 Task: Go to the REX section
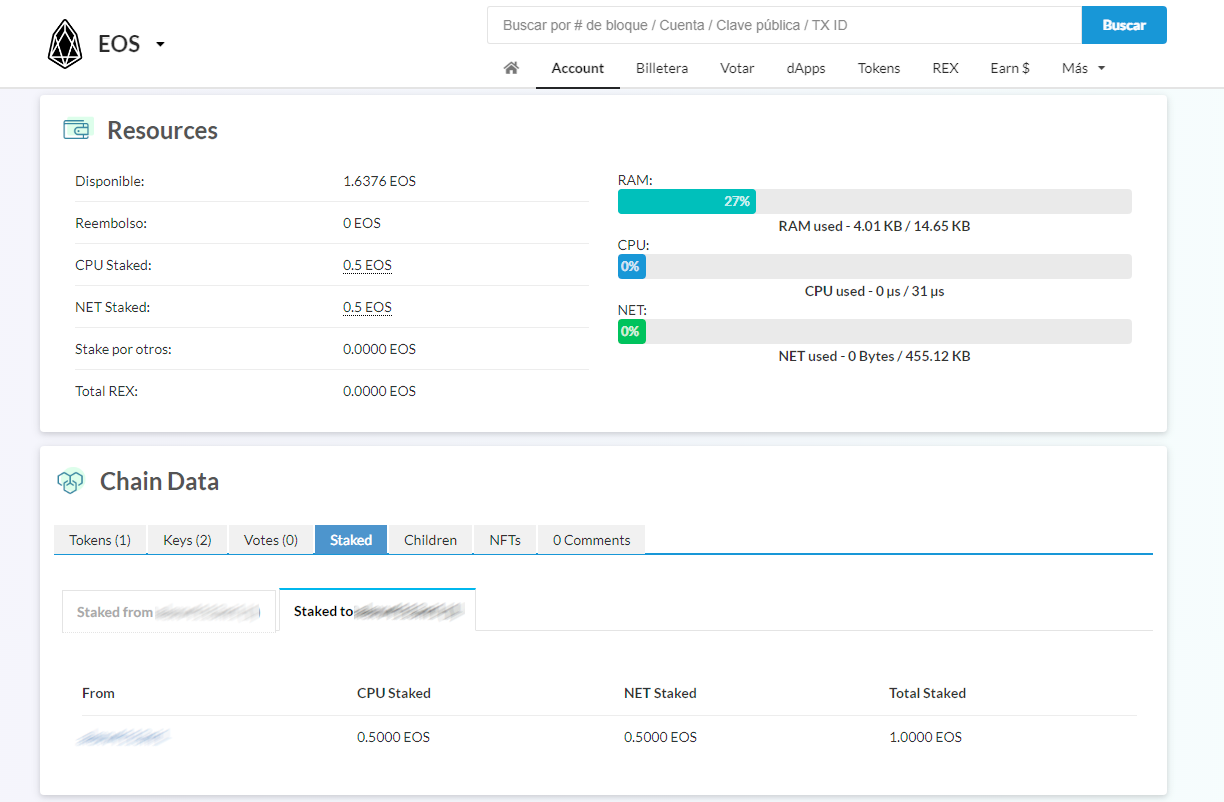(x=945, y=68)
